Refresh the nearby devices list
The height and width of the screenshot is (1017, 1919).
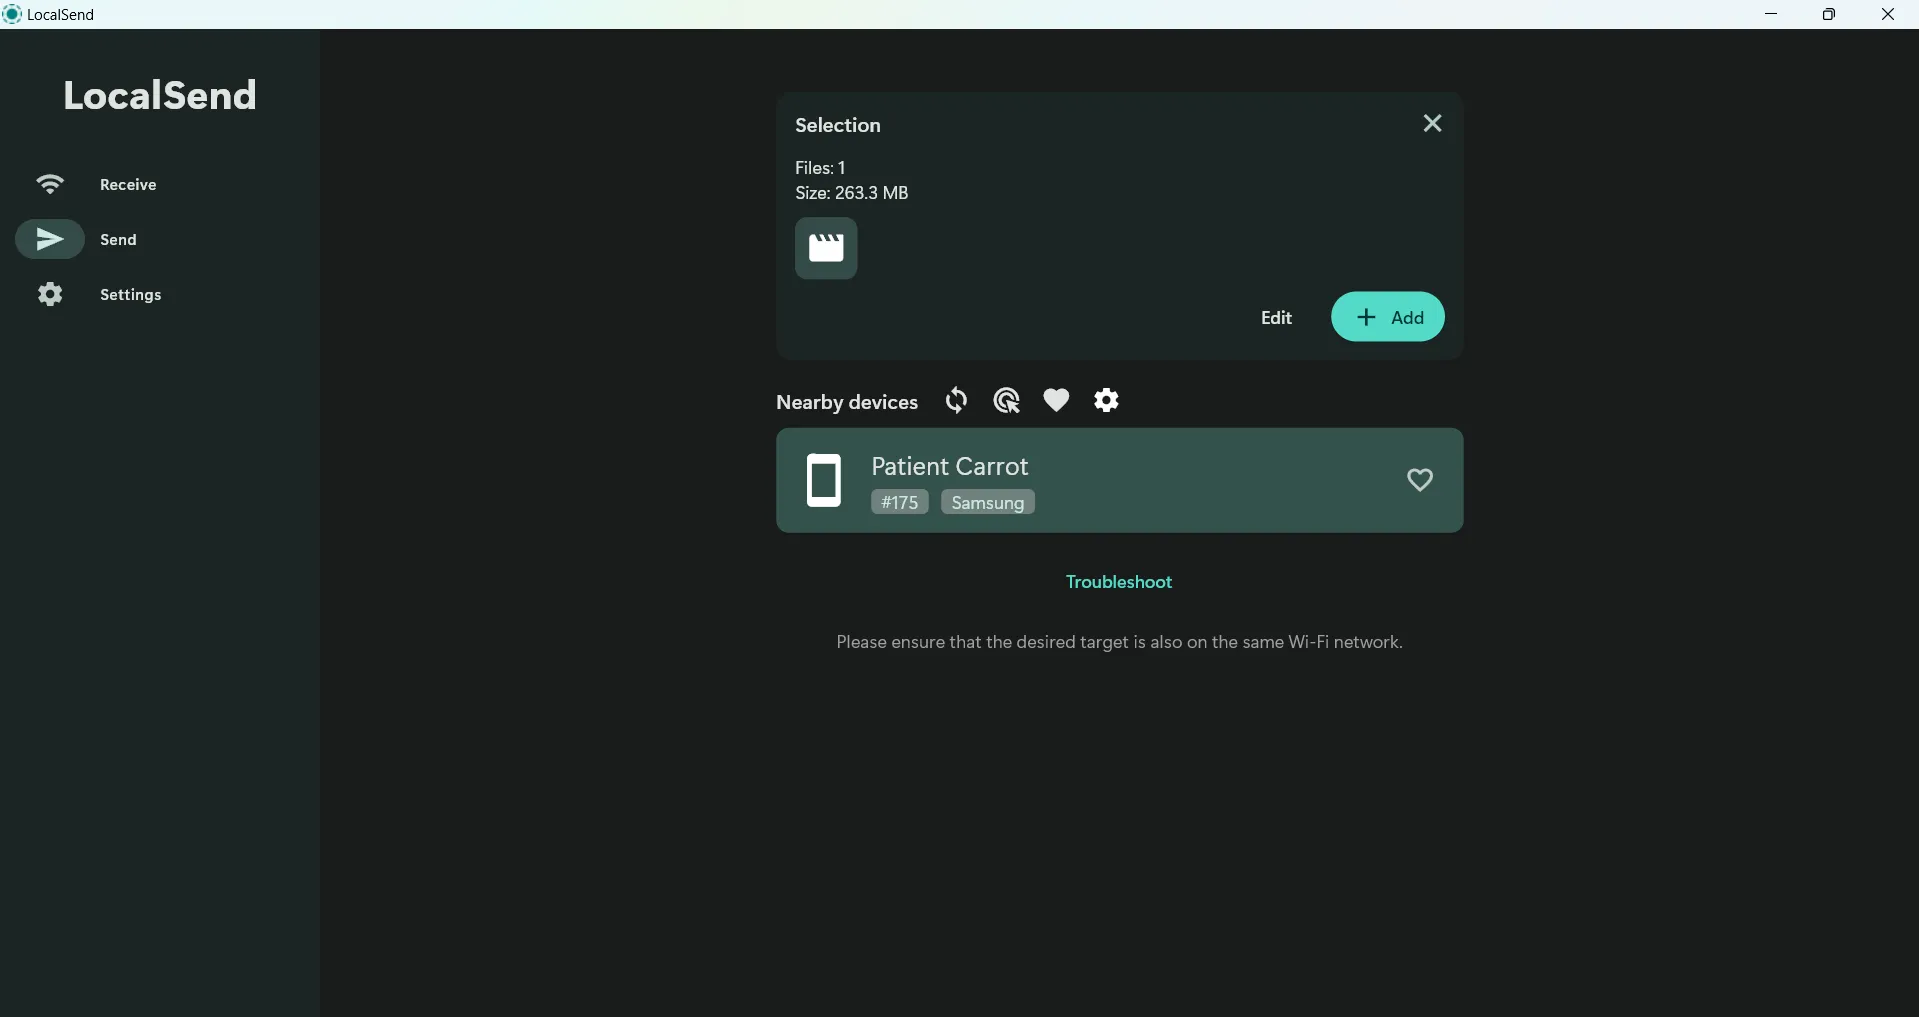click(955, 400)
